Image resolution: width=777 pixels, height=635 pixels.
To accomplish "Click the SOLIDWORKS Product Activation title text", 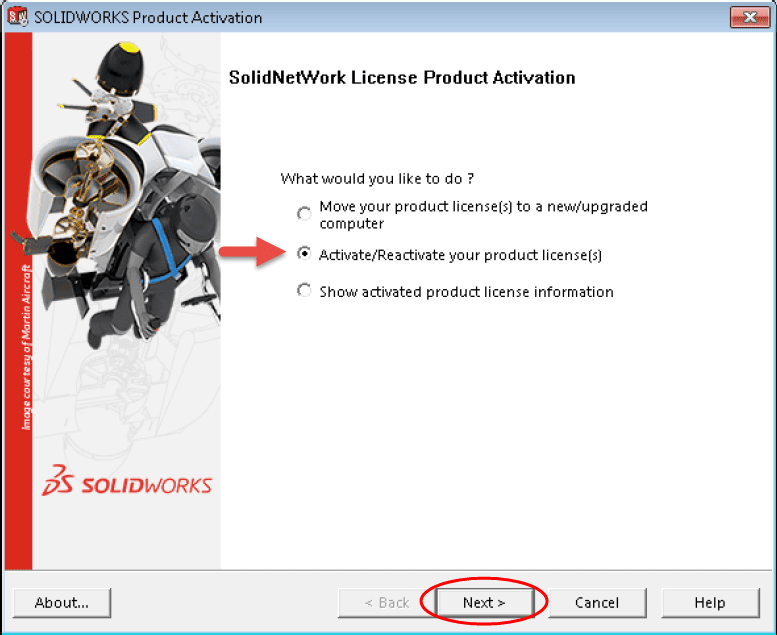I will [148, 18].
